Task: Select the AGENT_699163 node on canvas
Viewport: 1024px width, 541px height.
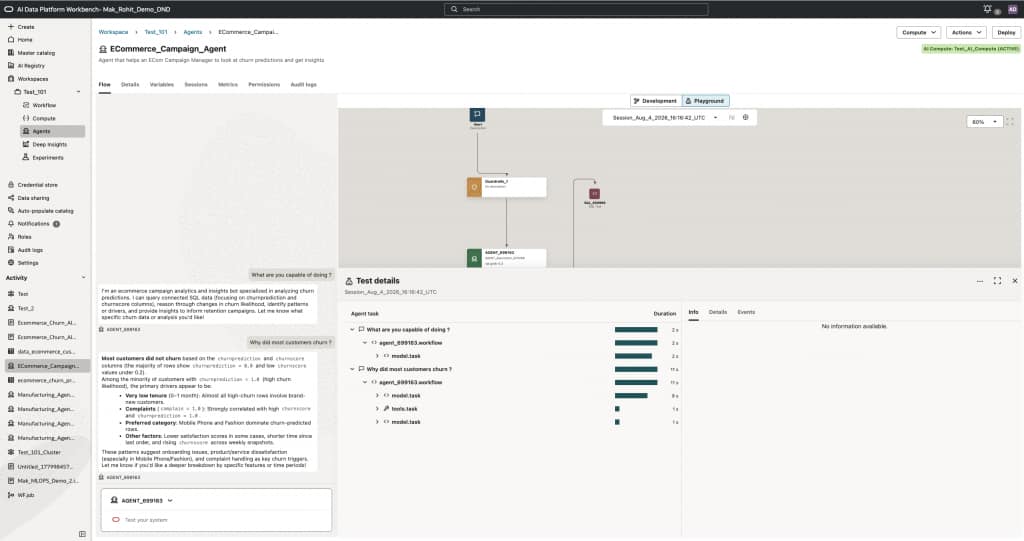Action: [506, 258]
